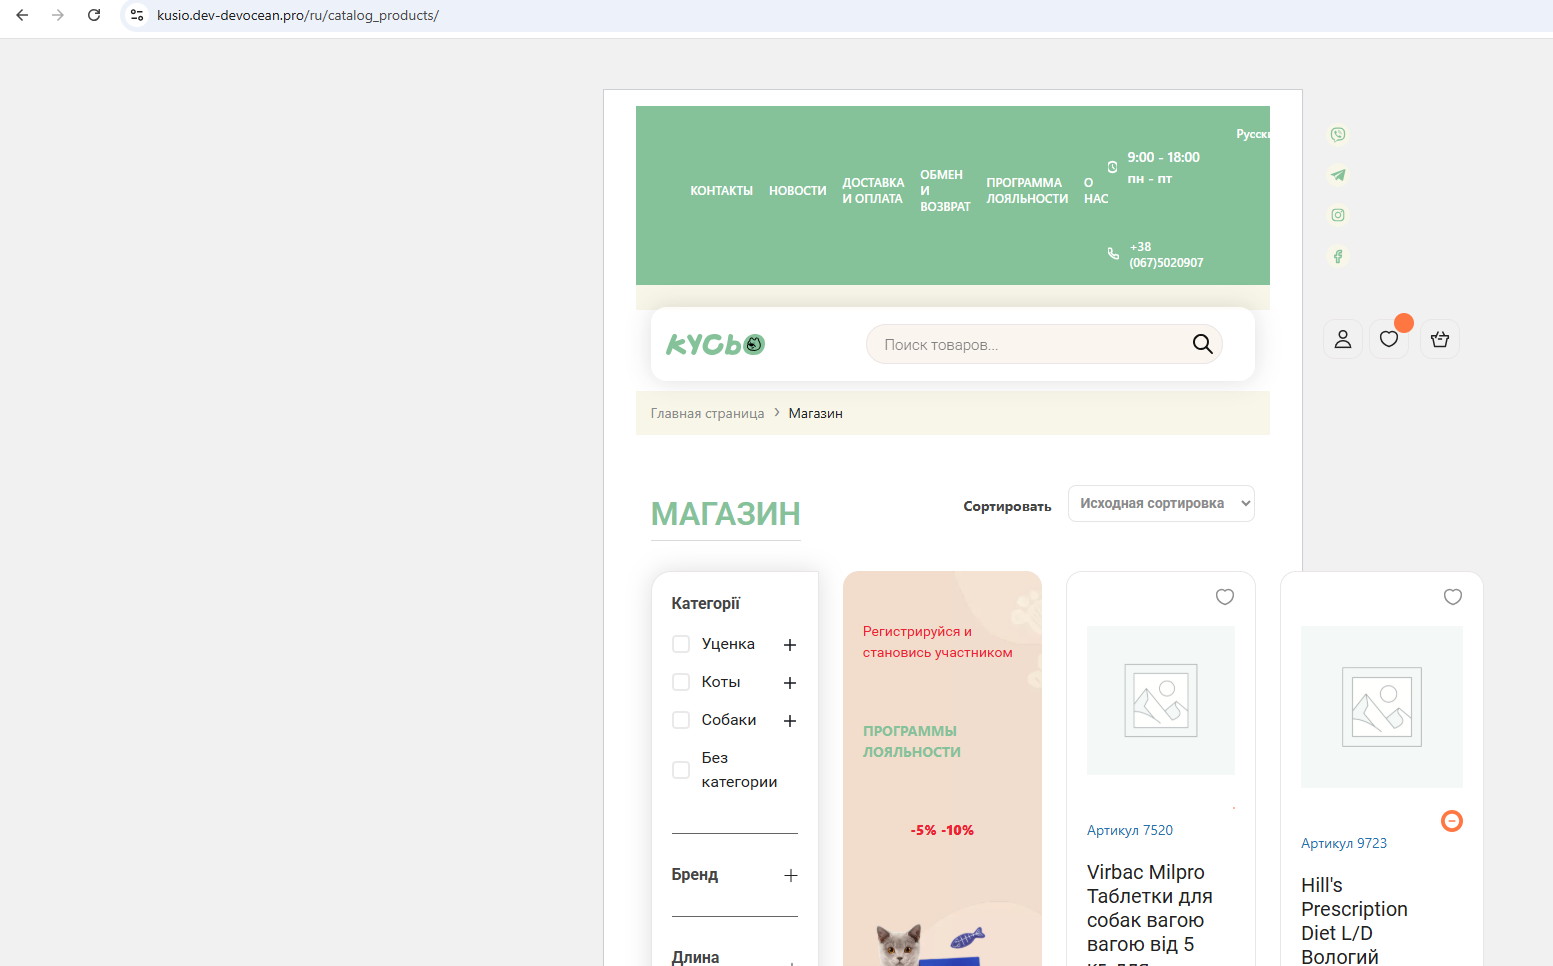The image size is (1553, 966).
Task: Click the Кусьо logo
Action: click(x=715, y=344)
